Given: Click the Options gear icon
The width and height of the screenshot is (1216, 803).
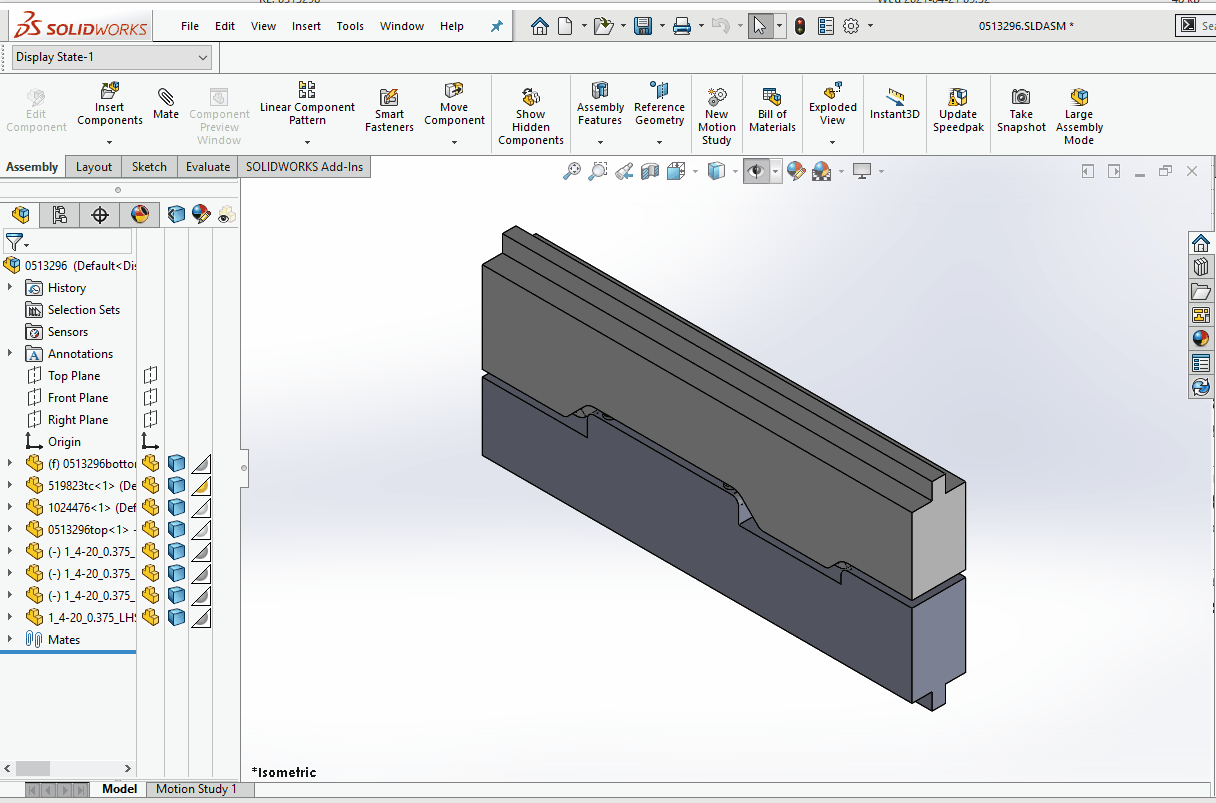Looking at the screenshot, I should (x=851, y=26).
